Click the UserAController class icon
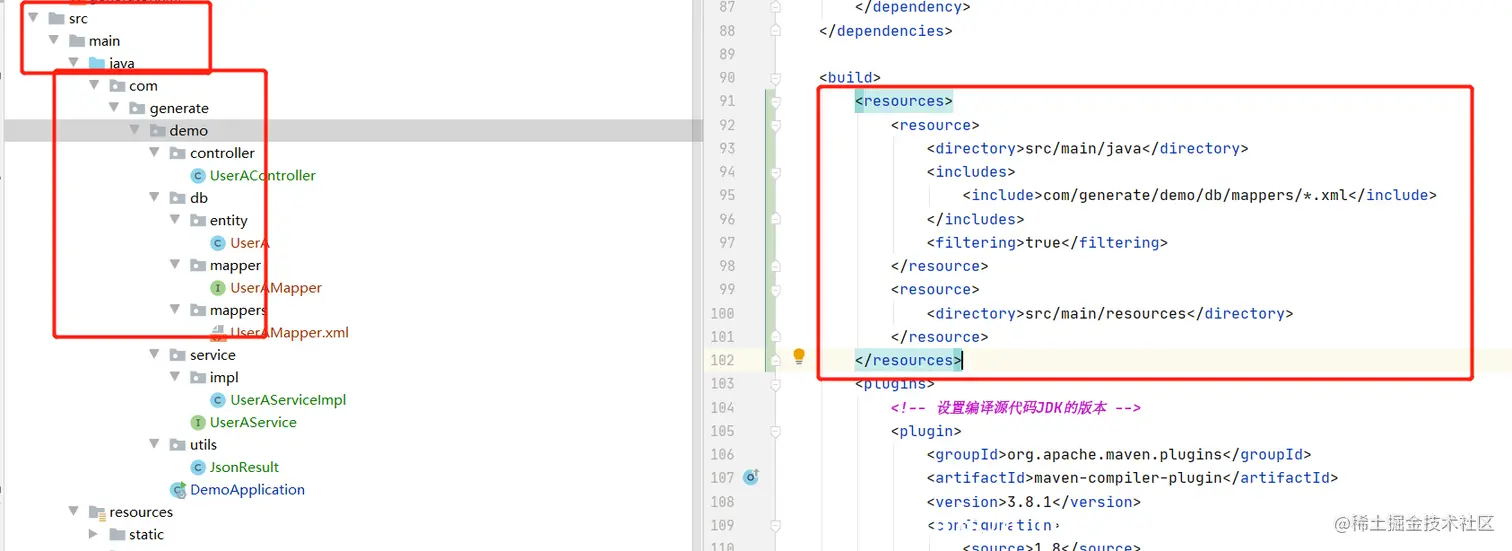This screenshot has height=551, width=1512. click(x=198, y=175)
